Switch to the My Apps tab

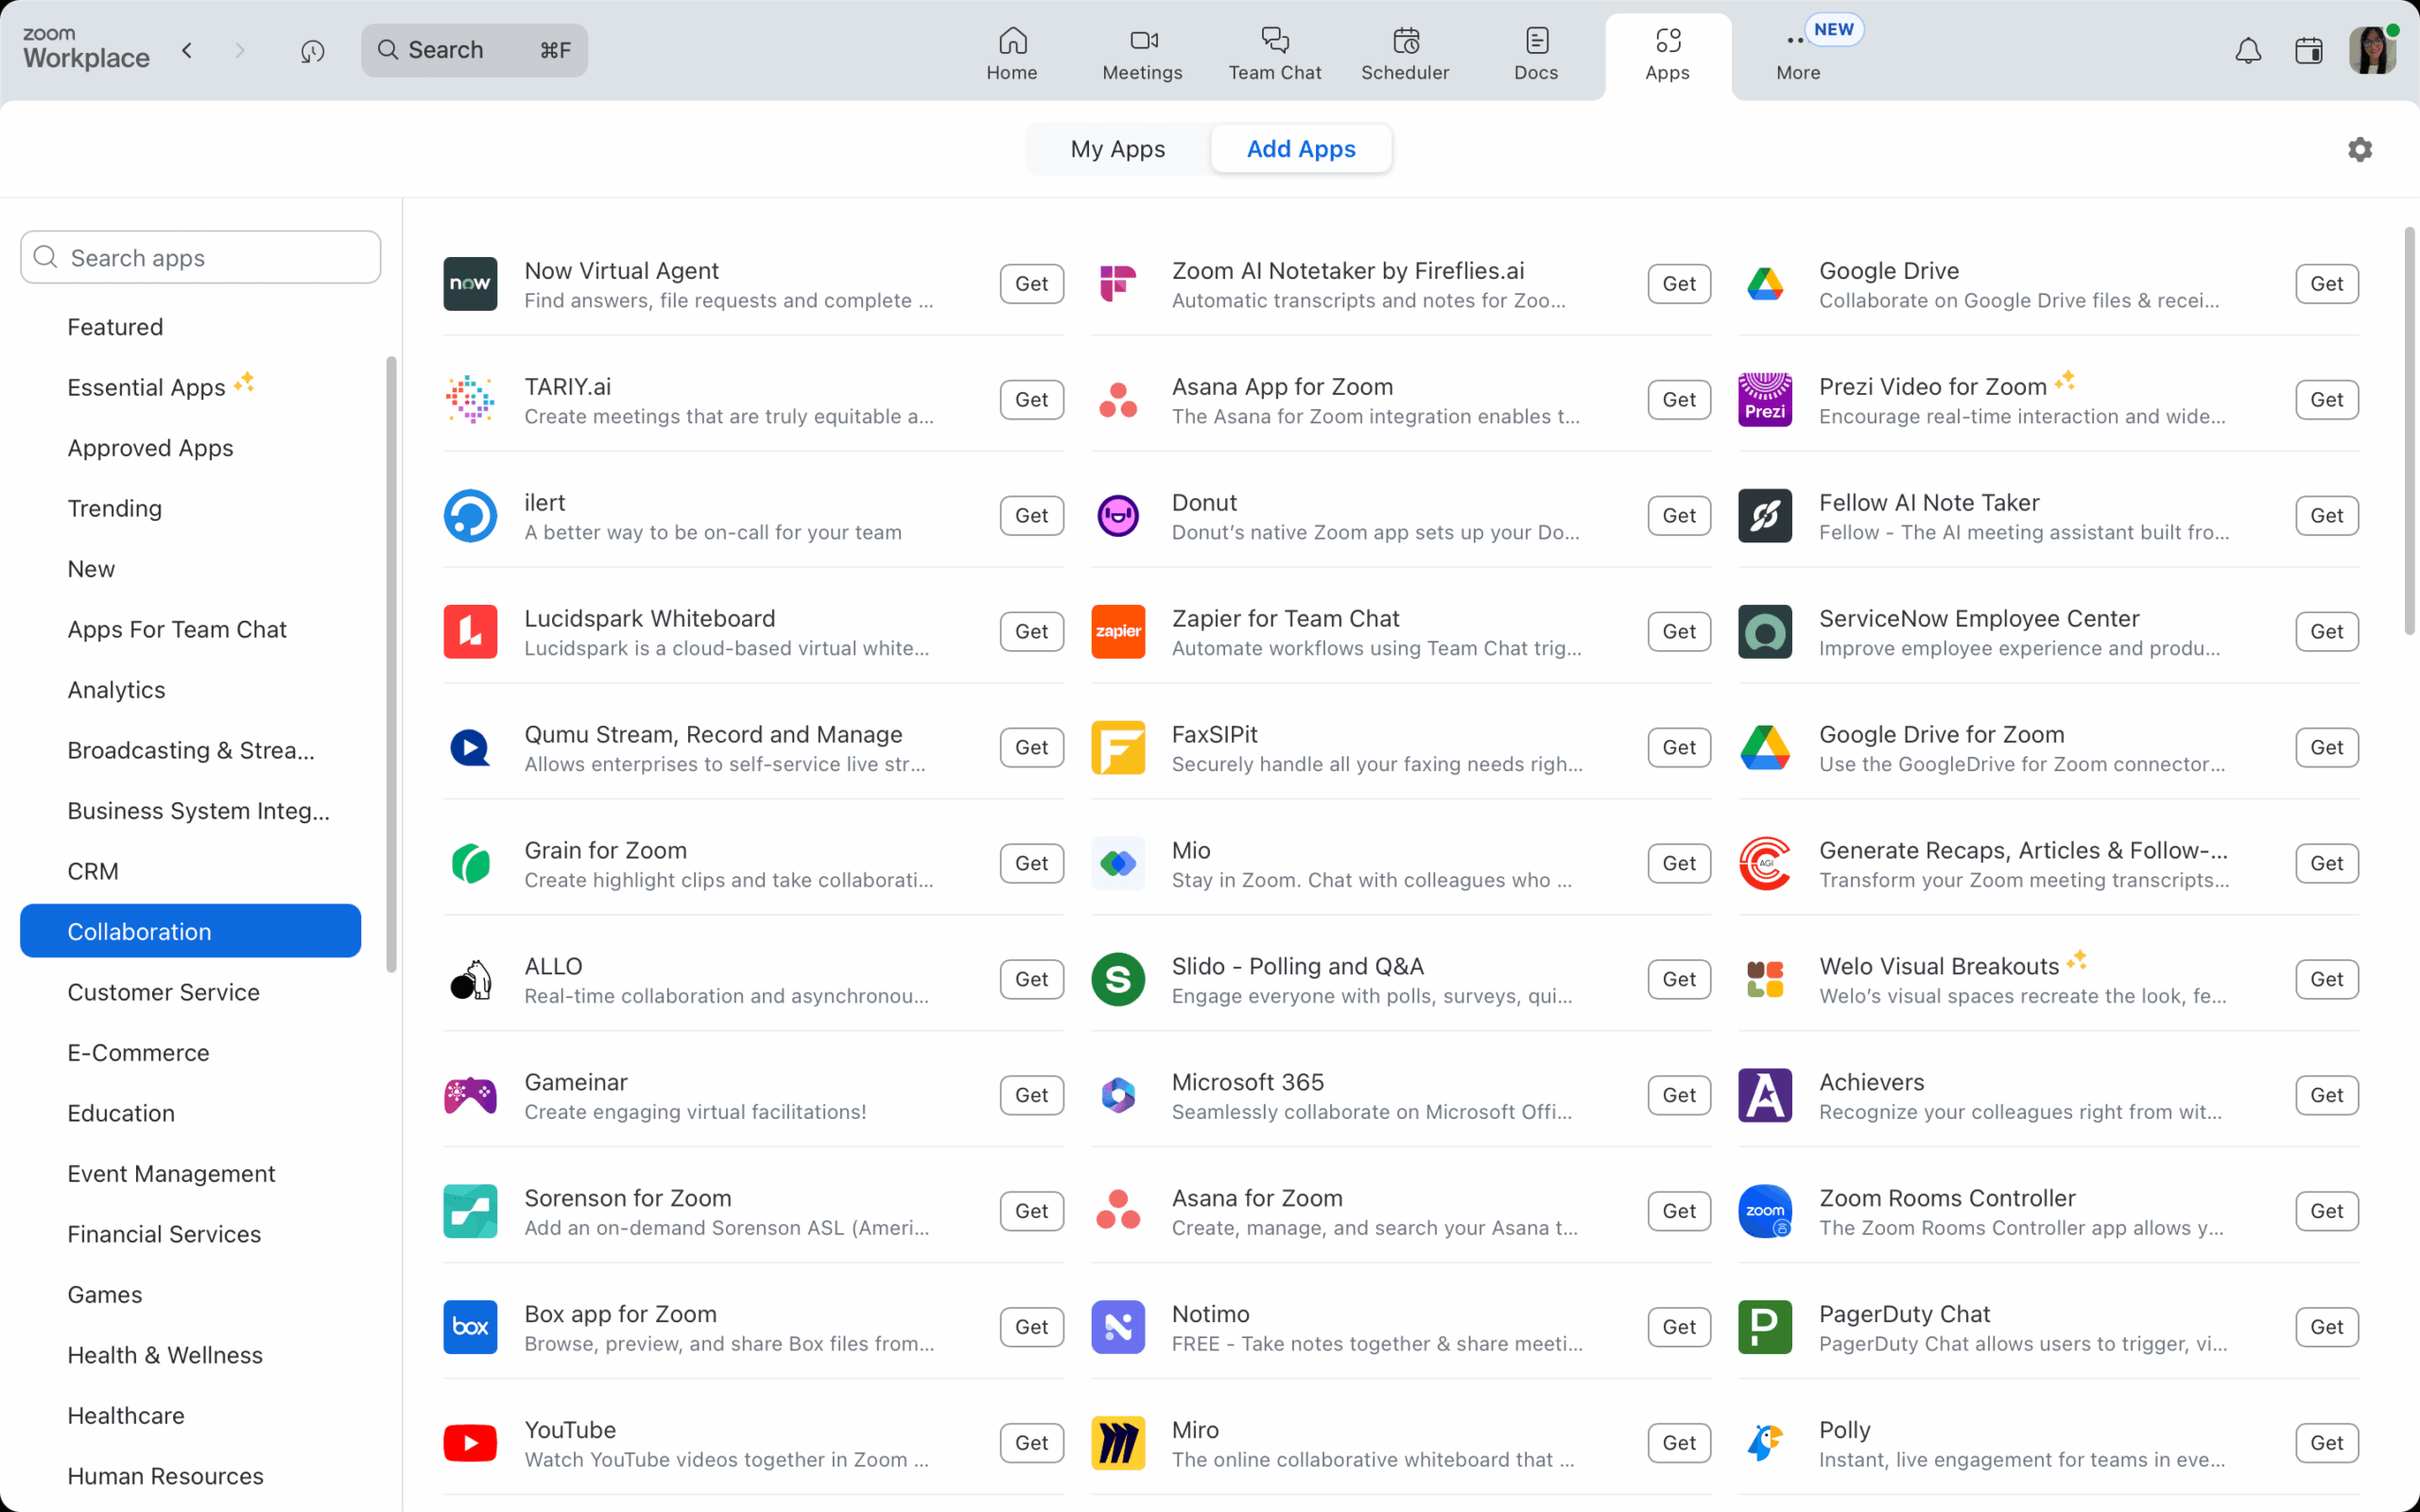point(1117,149)
